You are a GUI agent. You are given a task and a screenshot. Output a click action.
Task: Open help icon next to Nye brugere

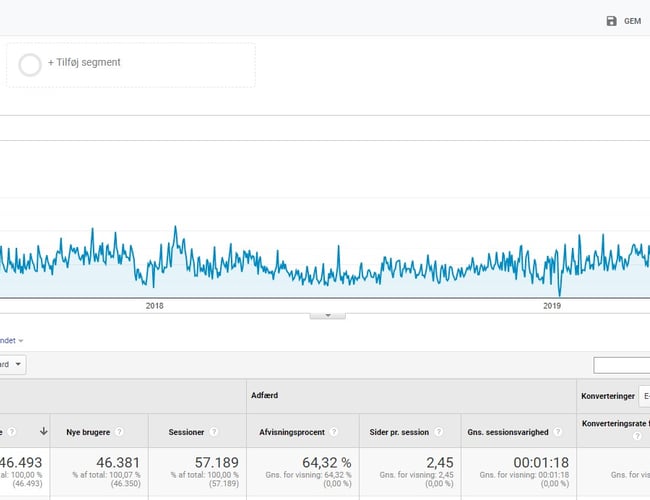coord(119,432)
